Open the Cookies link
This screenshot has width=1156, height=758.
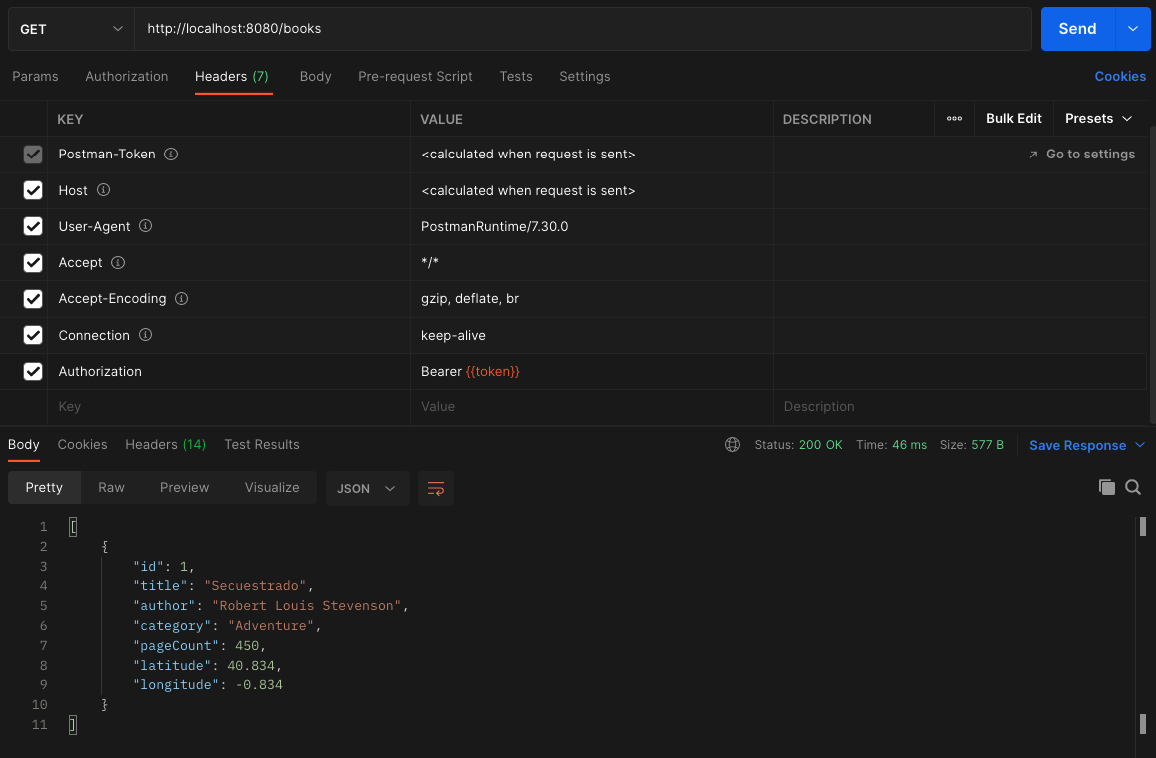click(x=1120, y=76)
